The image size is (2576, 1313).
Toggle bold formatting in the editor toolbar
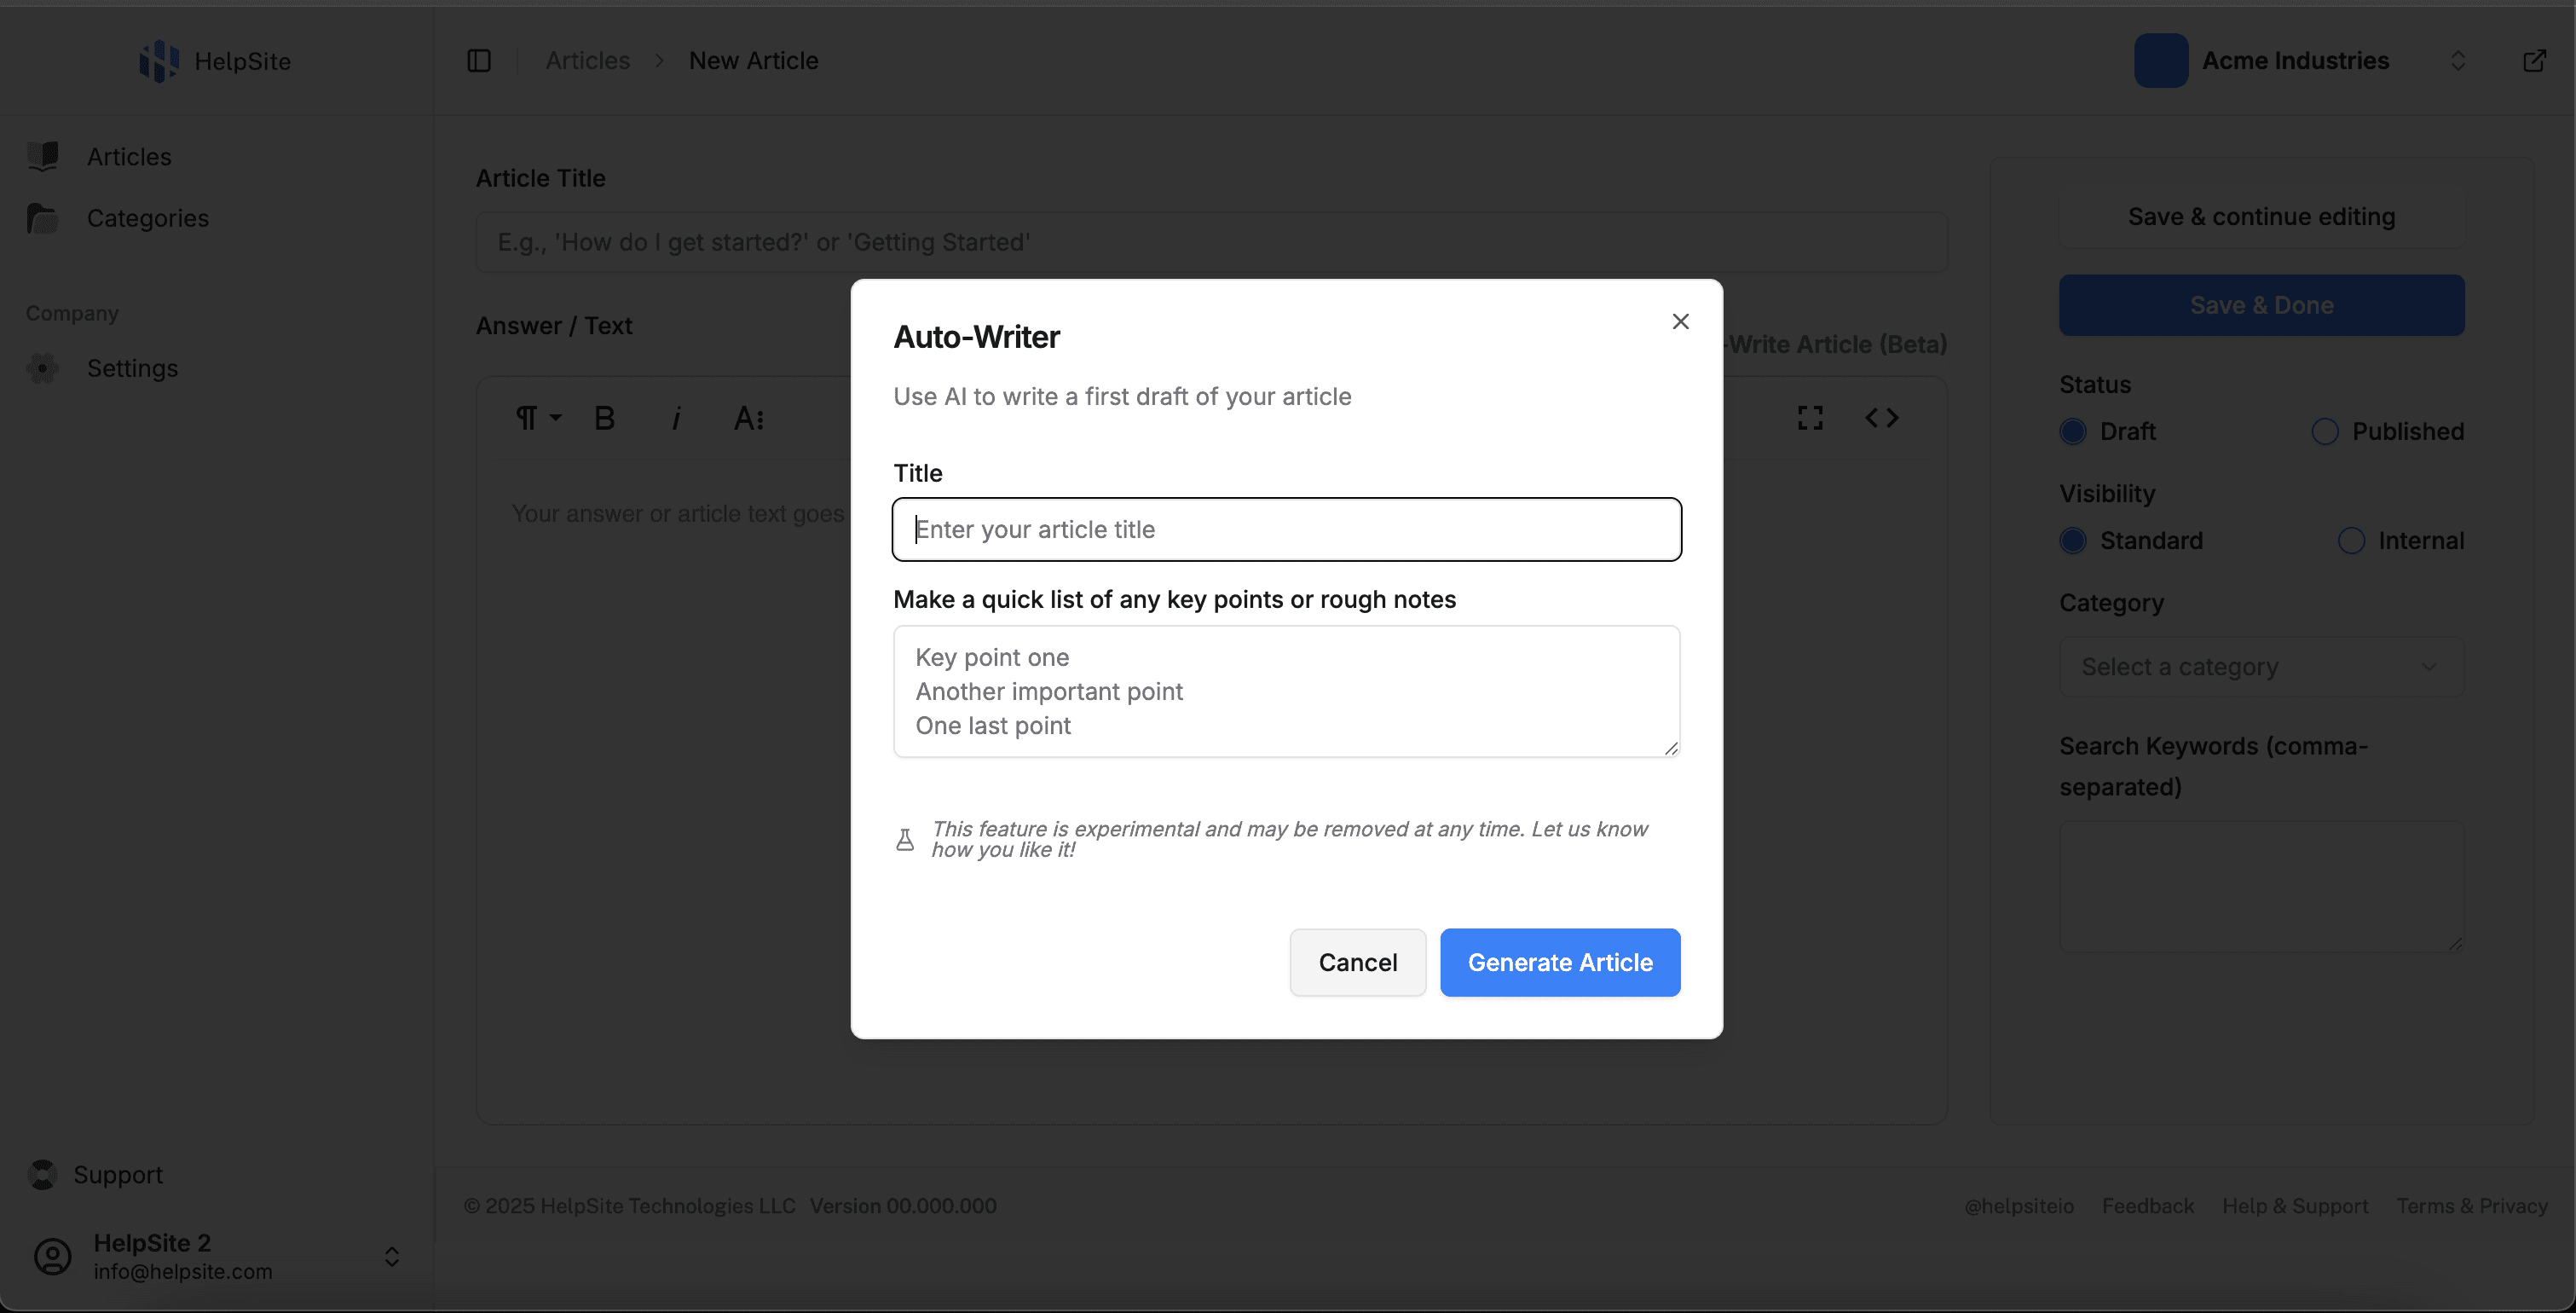[604, 418]
